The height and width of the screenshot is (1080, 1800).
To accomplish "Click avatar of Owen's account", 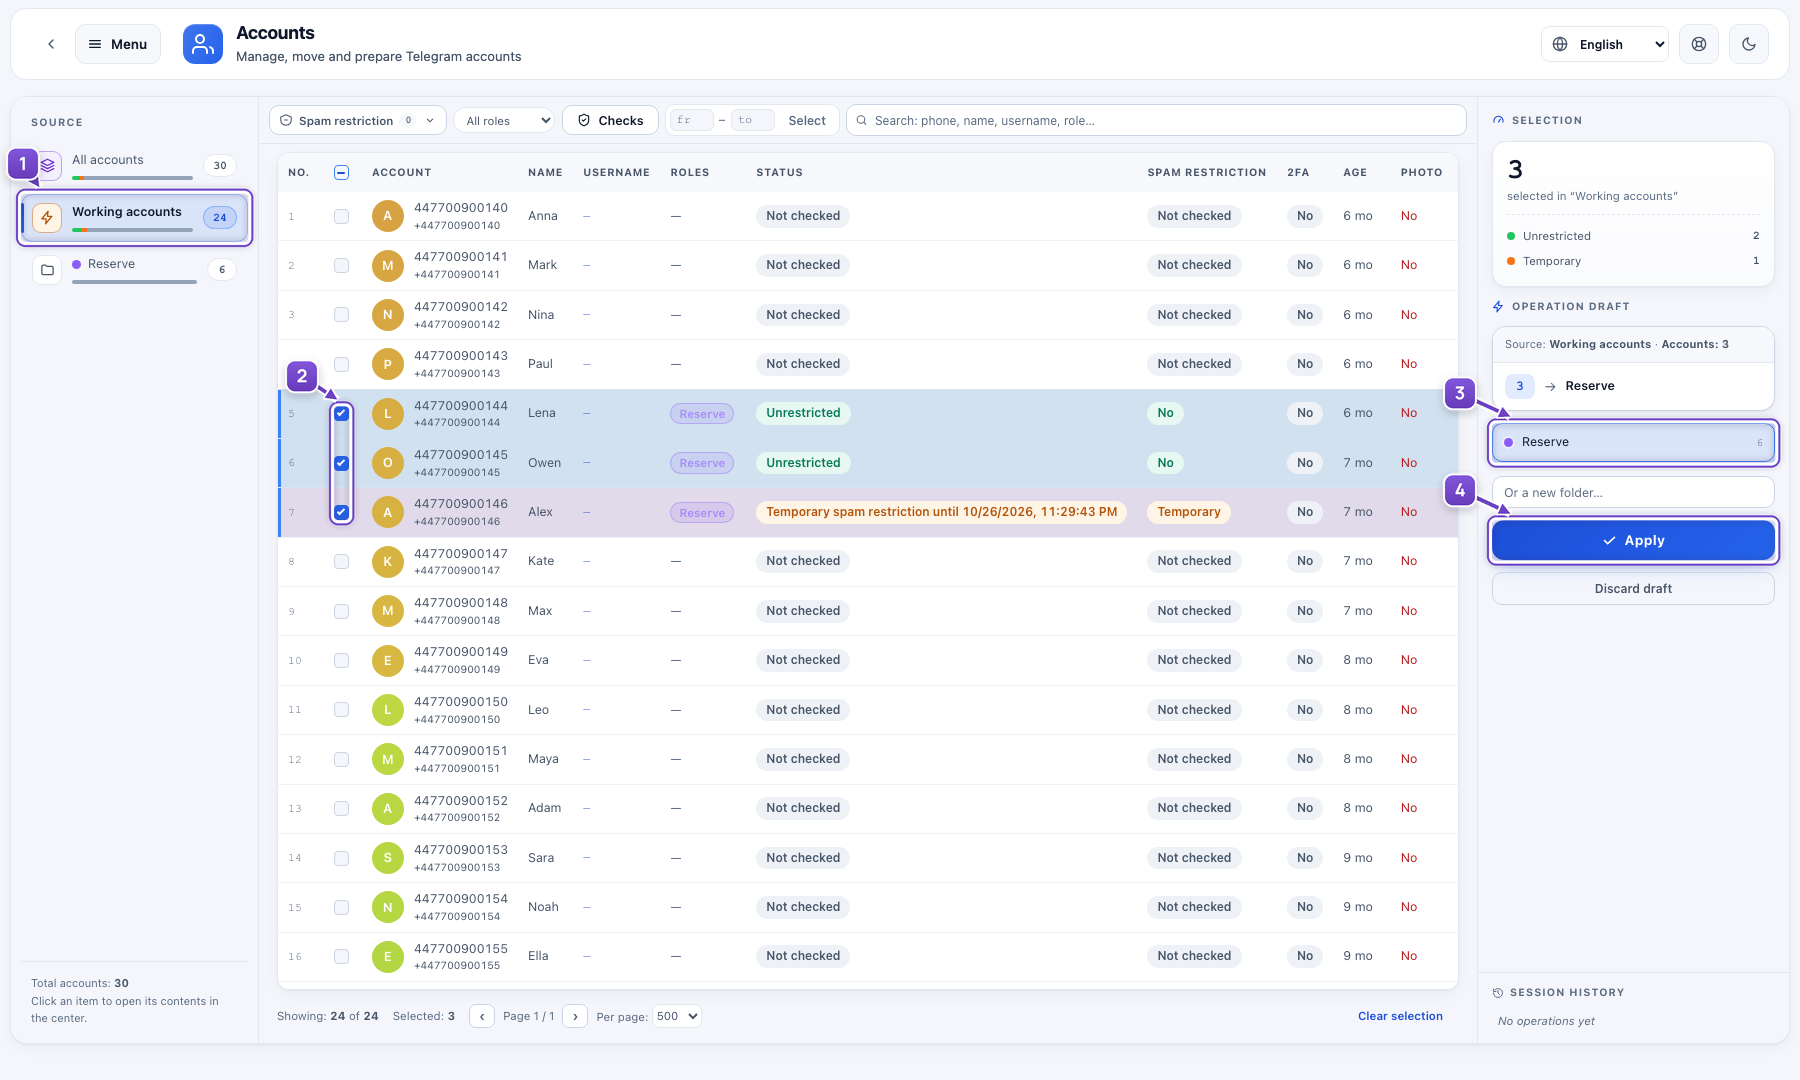I will [388, 463].
